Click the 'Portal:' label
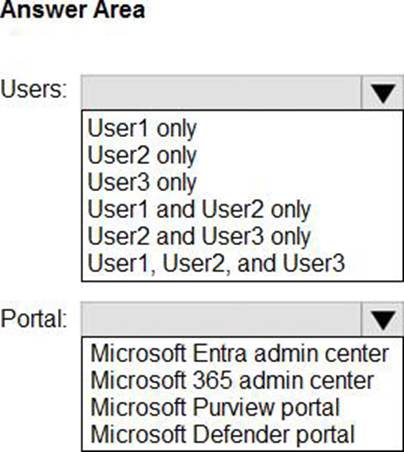This screenshot has height=452, width=404. coord(34,319)
